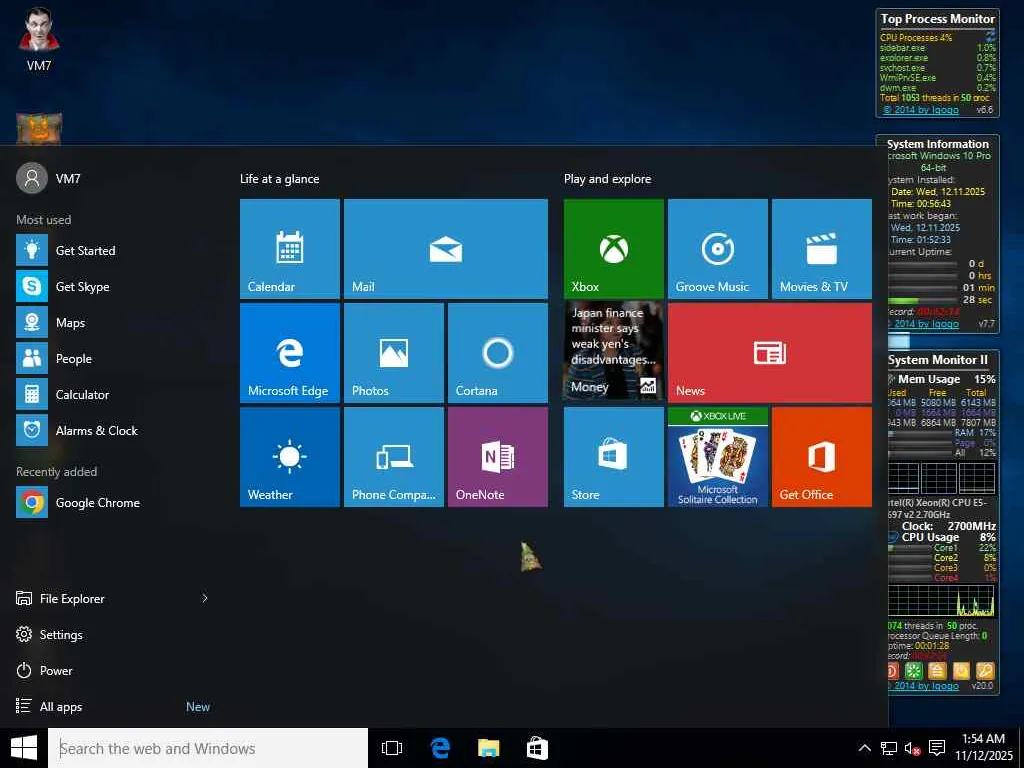Click the Most used heading
This screenshot has width=1024, height=768.
tap(44, 219)
